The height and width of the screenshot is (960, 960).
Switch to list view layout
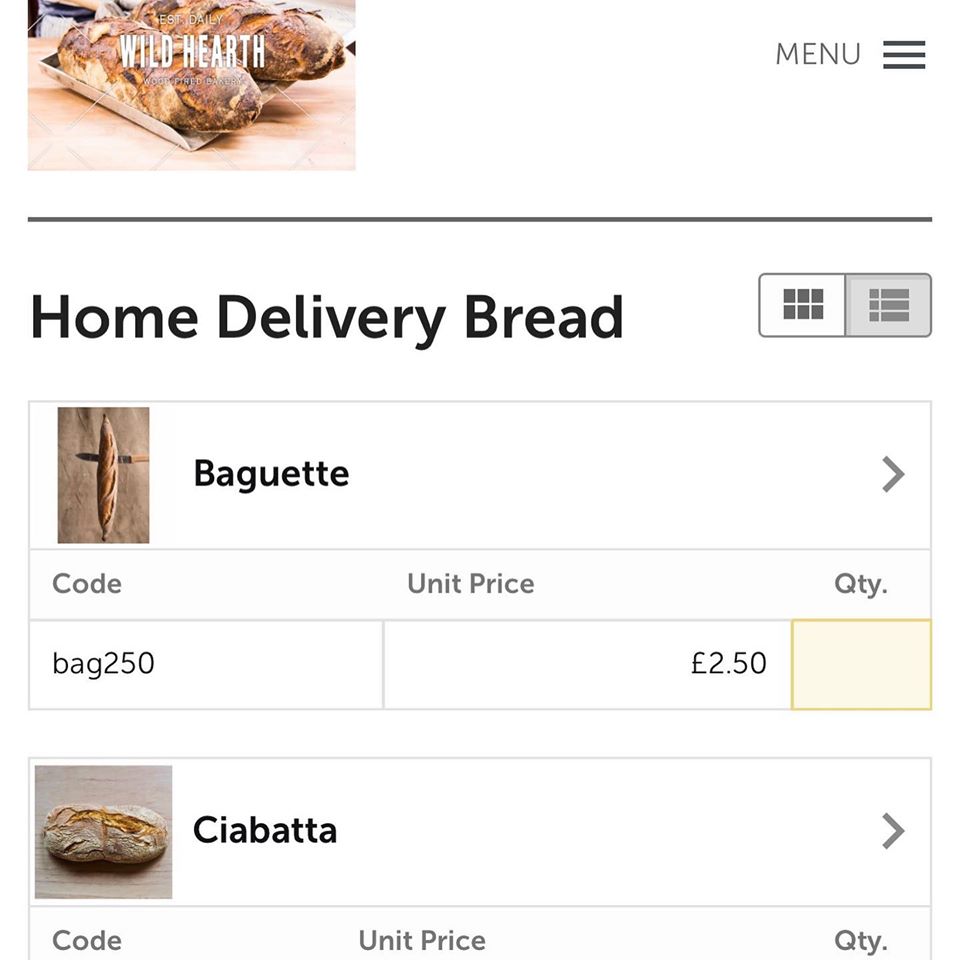[x=888, y=304]
